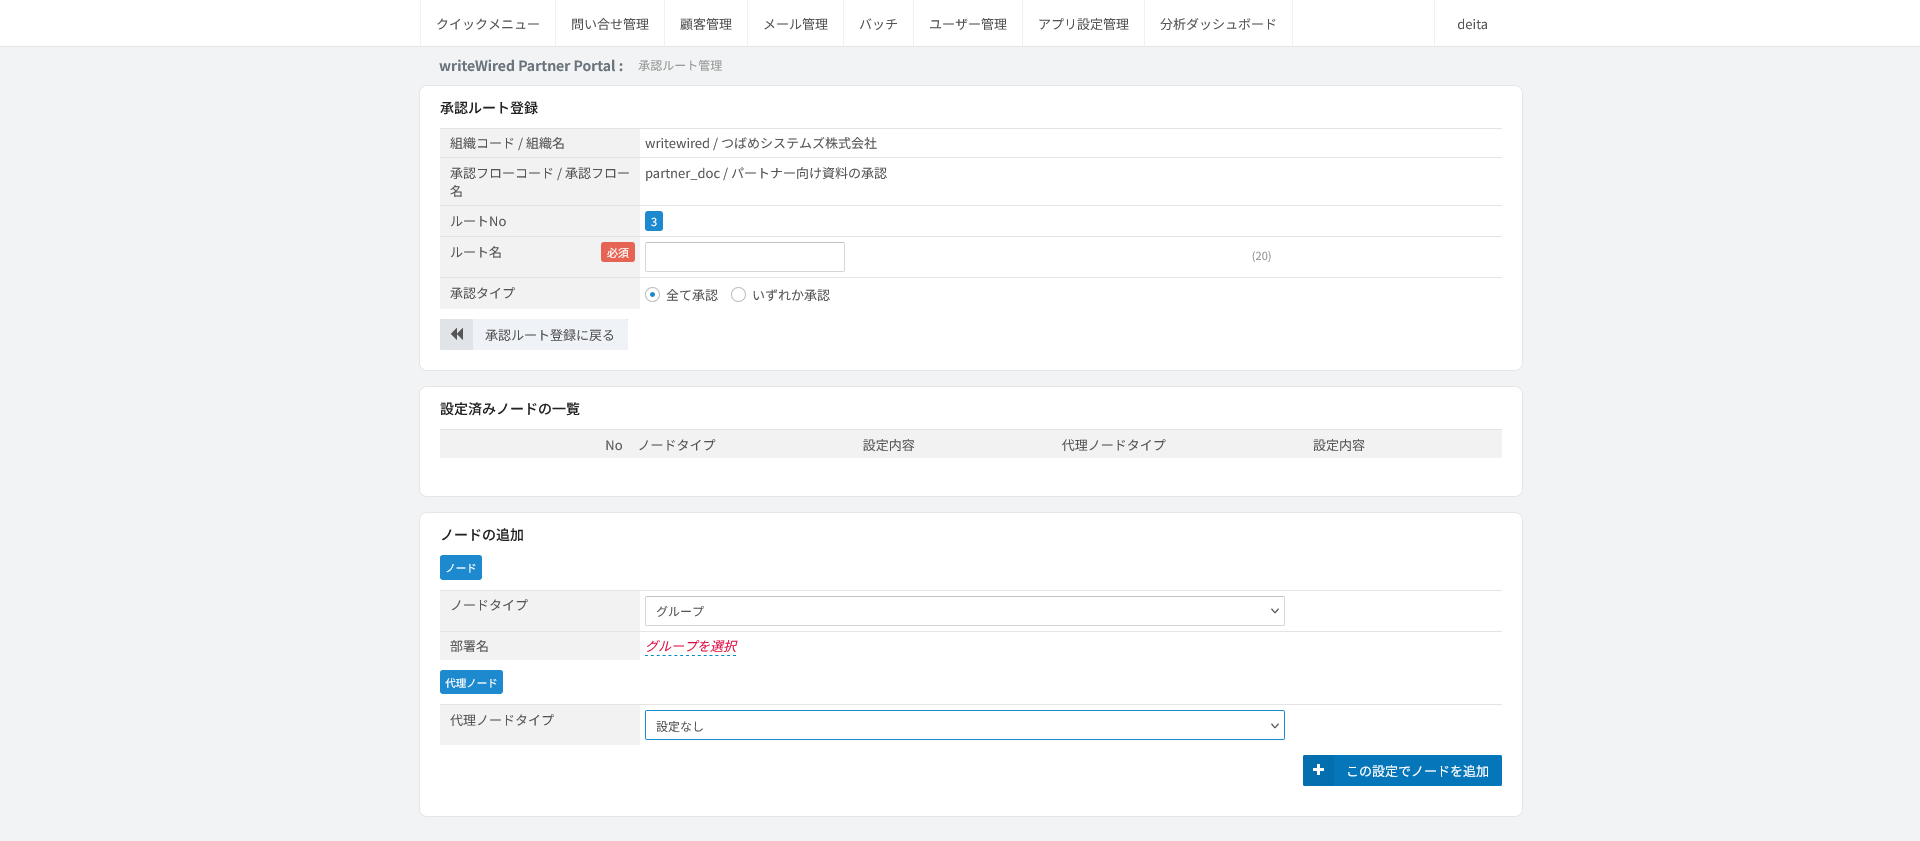Image resolution: width=1920 pixels, height=841 pixels.
Task: Click この設定でノードを追加 button
Action: pos(1402,770)
